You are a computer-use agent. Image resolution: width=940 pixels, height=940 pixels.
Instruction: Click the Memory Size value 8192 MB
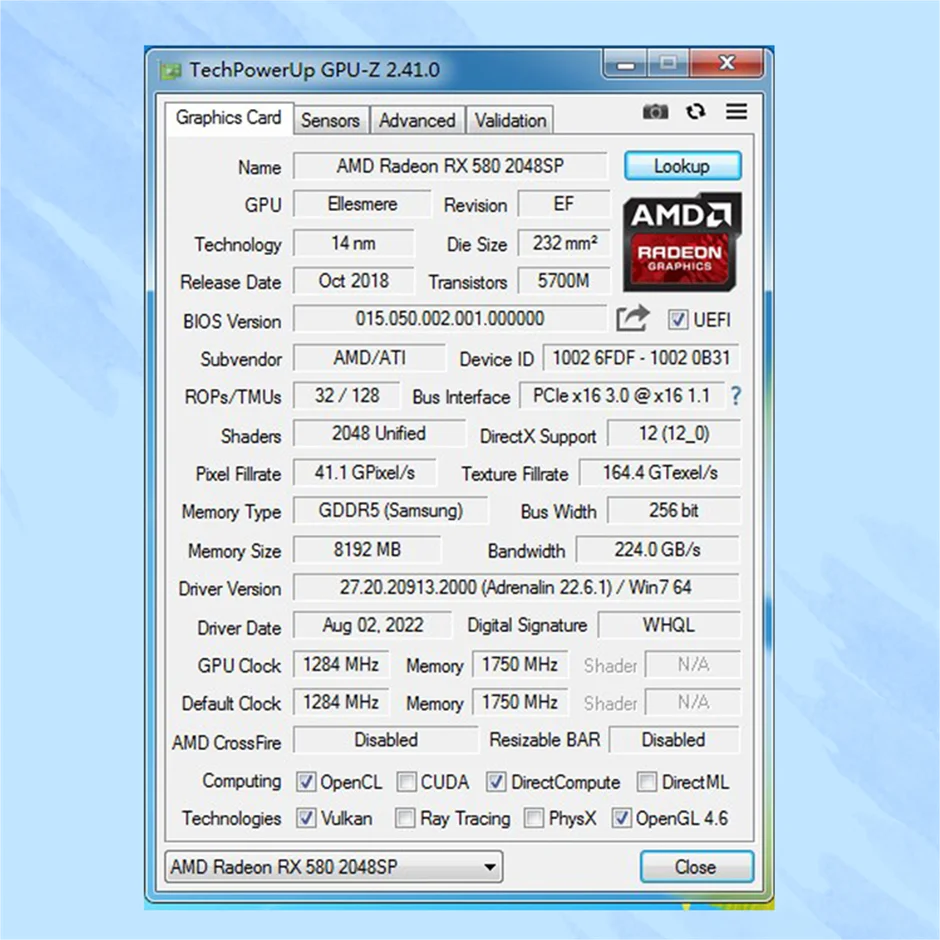367,550
